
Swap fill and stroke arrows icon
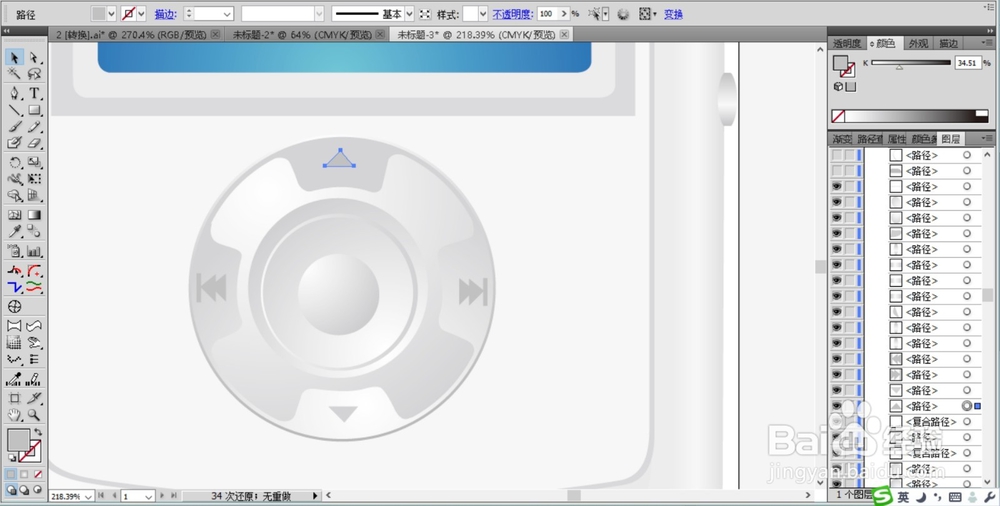click(x=38, y=433)
